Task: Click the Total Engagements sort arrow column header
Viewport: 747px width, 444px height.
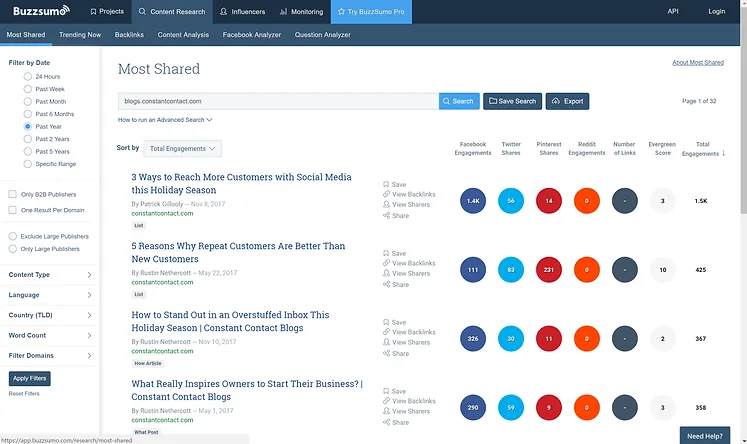Action: tap(703, 149)
